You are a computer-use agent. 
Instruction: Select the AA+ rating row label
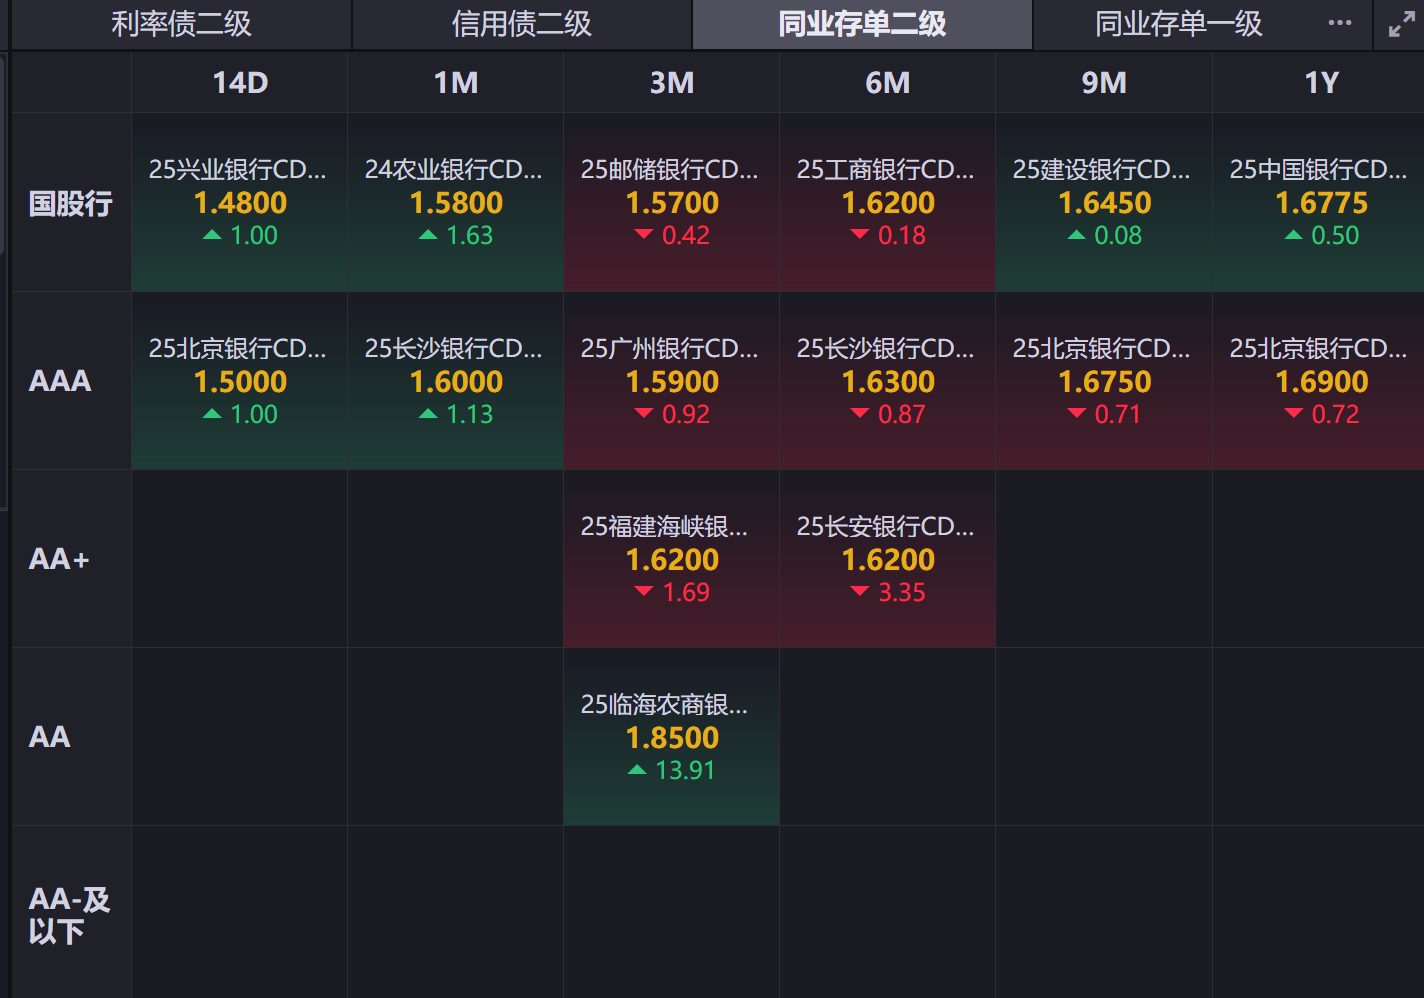59,559
